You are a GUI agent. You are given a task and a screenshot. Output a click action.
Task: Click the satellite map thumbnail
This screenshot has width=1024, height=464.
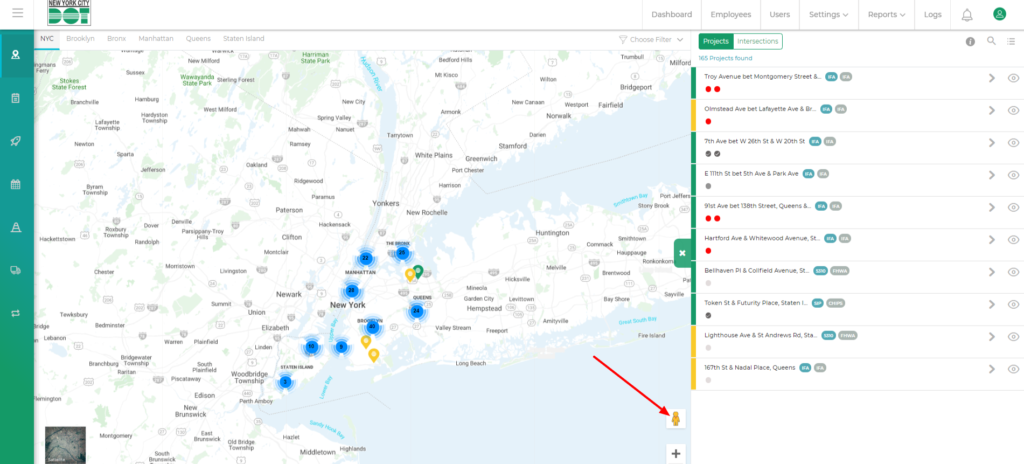(65, 446)
